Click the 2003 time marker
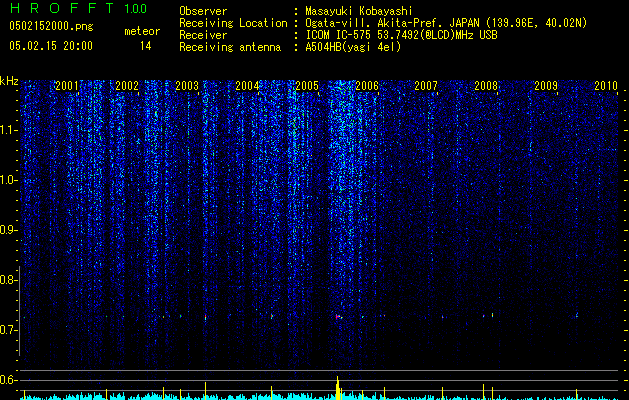Viewport: 629px width, 400px height. [187, 86]
